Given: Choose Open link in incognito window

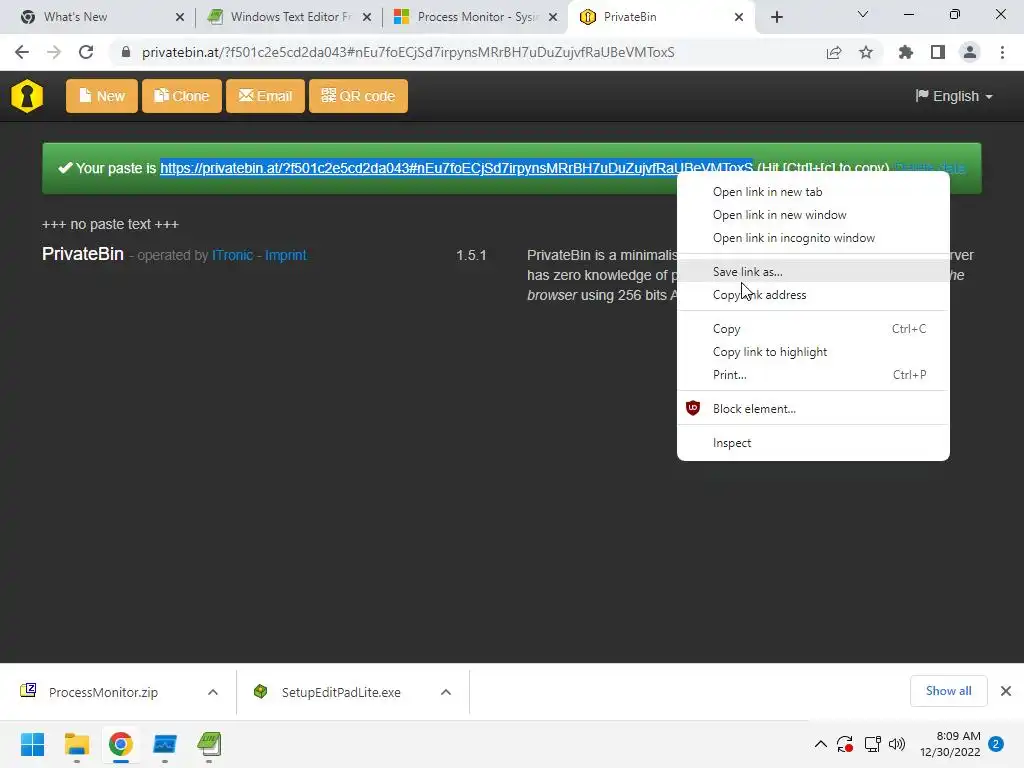Looking at the screenshot, I should pos(813,238).
